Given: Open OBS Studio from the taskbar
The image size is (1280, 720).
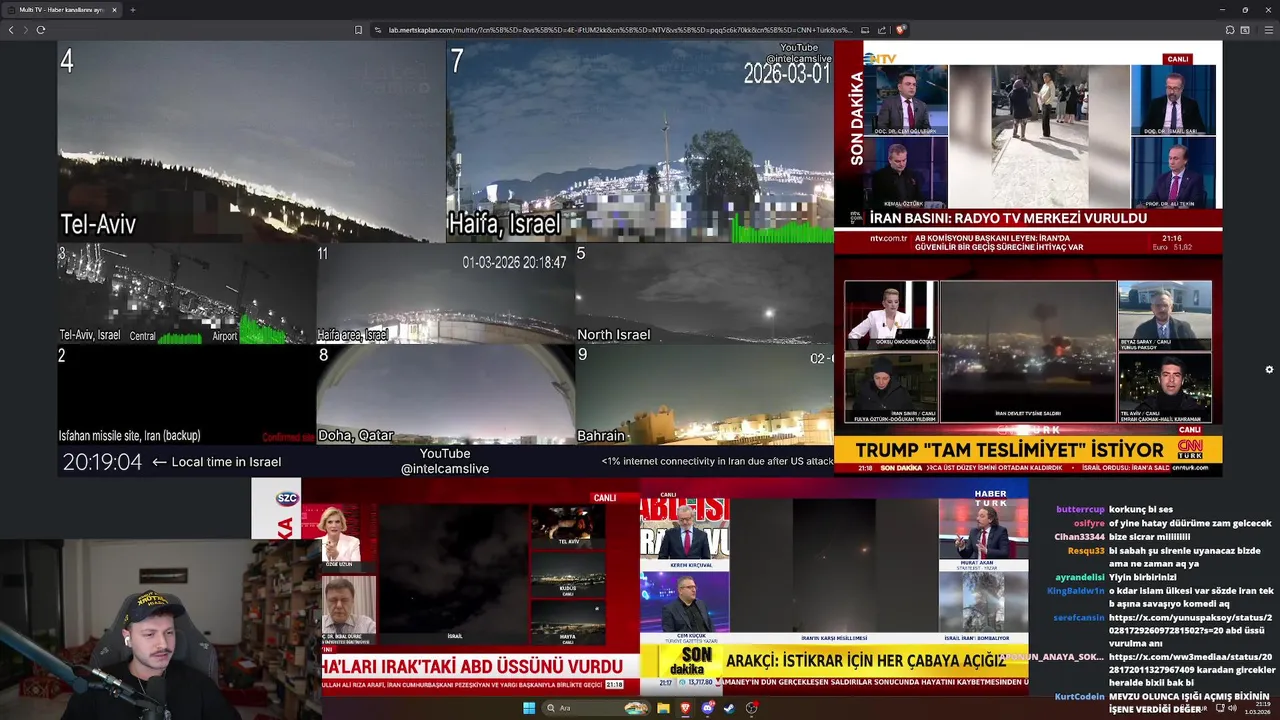Looking at the screenshot, I should click(x=751, y=708).
